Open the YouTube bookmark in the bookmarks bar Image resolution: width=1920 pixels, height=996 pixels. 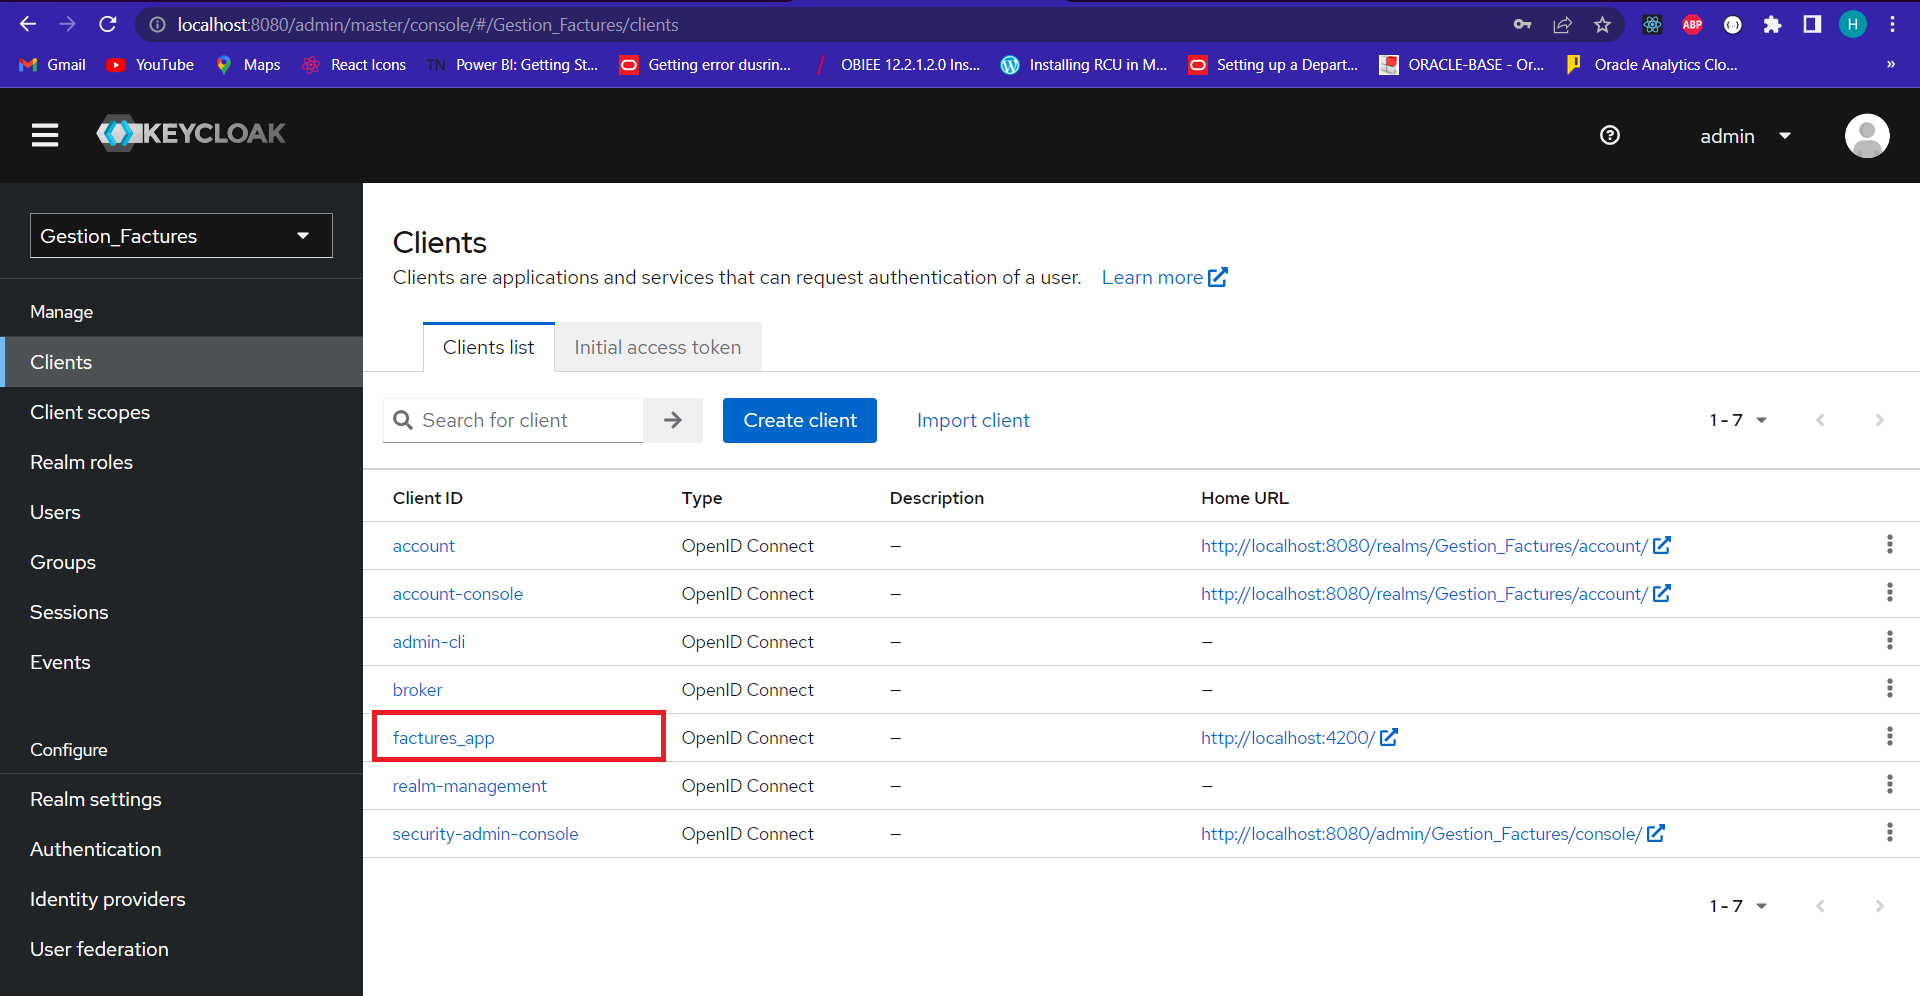(x=149, y=64)
